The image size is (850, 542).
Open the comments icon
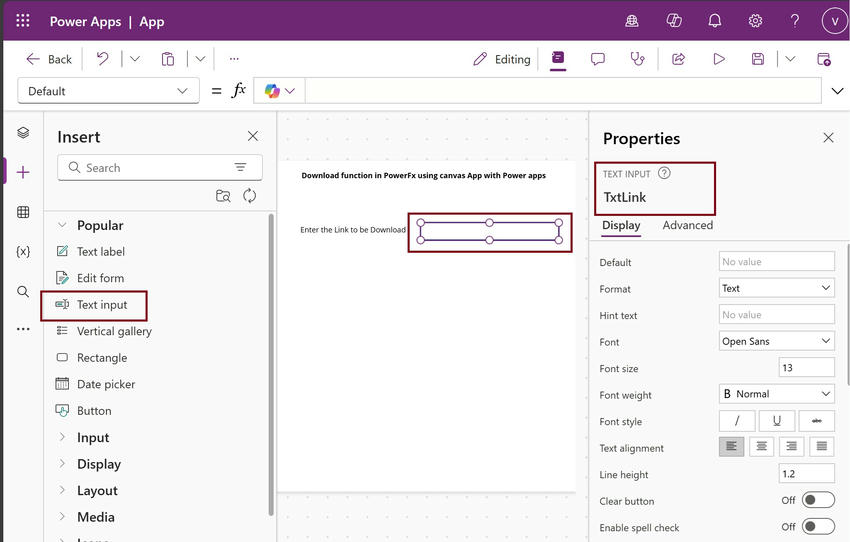pos(597,59)
